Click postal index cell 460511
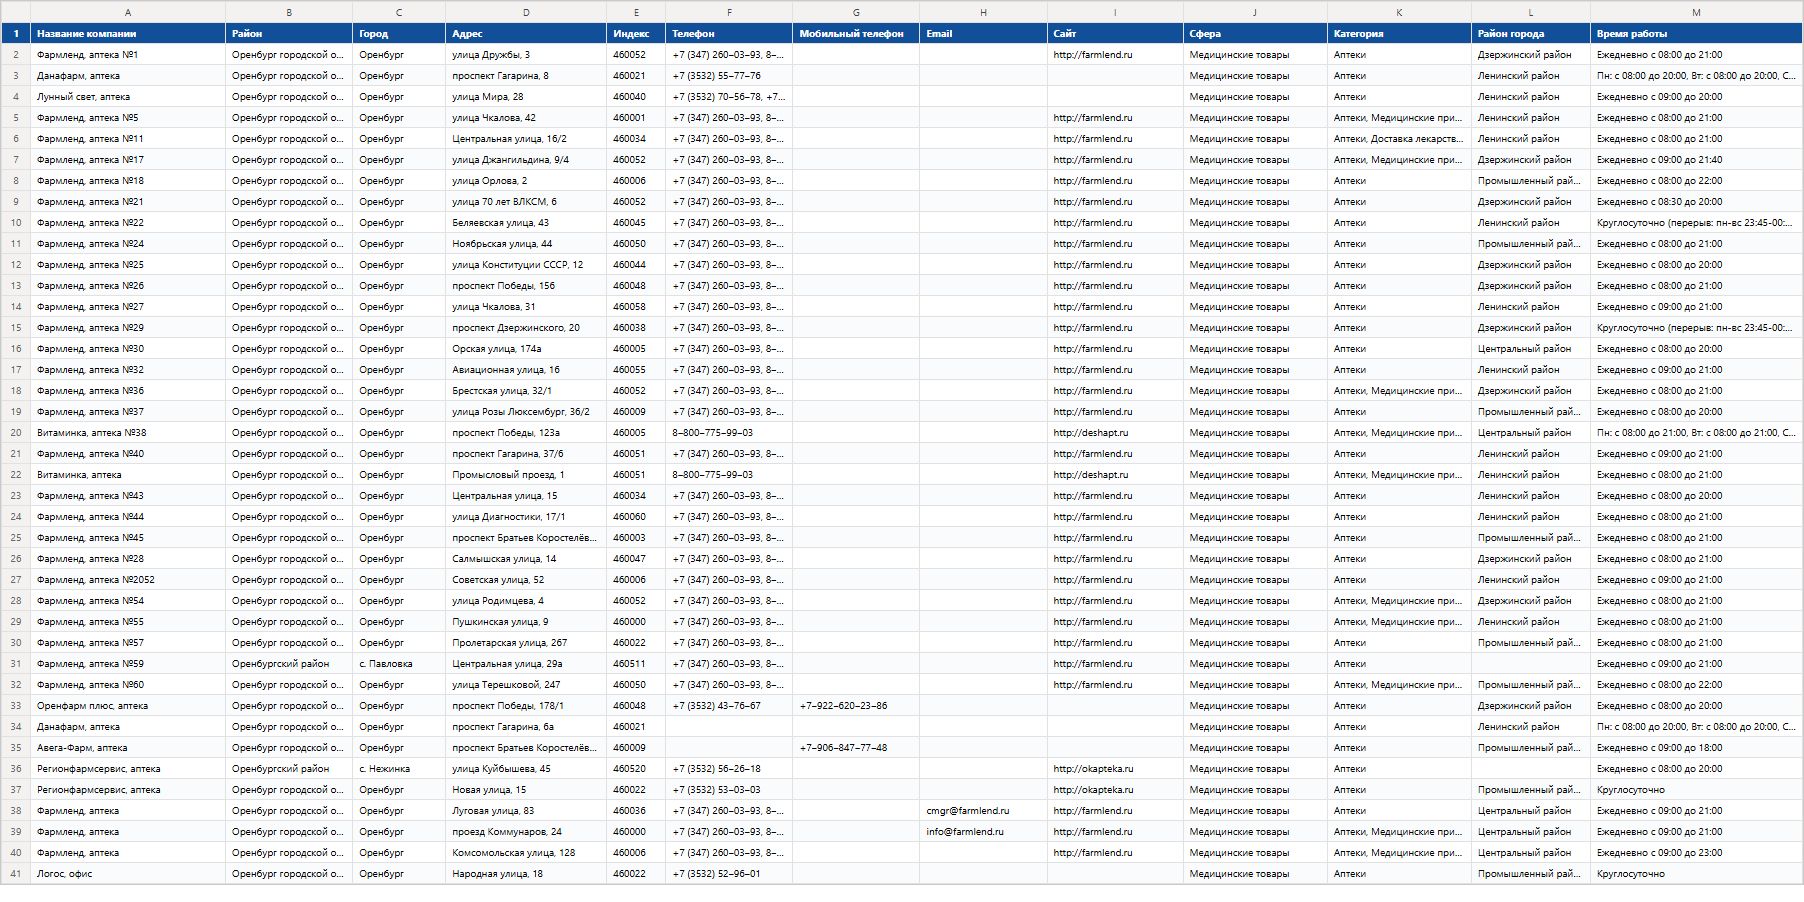The width and height of the screenshot is (1804, 902). 636,664
